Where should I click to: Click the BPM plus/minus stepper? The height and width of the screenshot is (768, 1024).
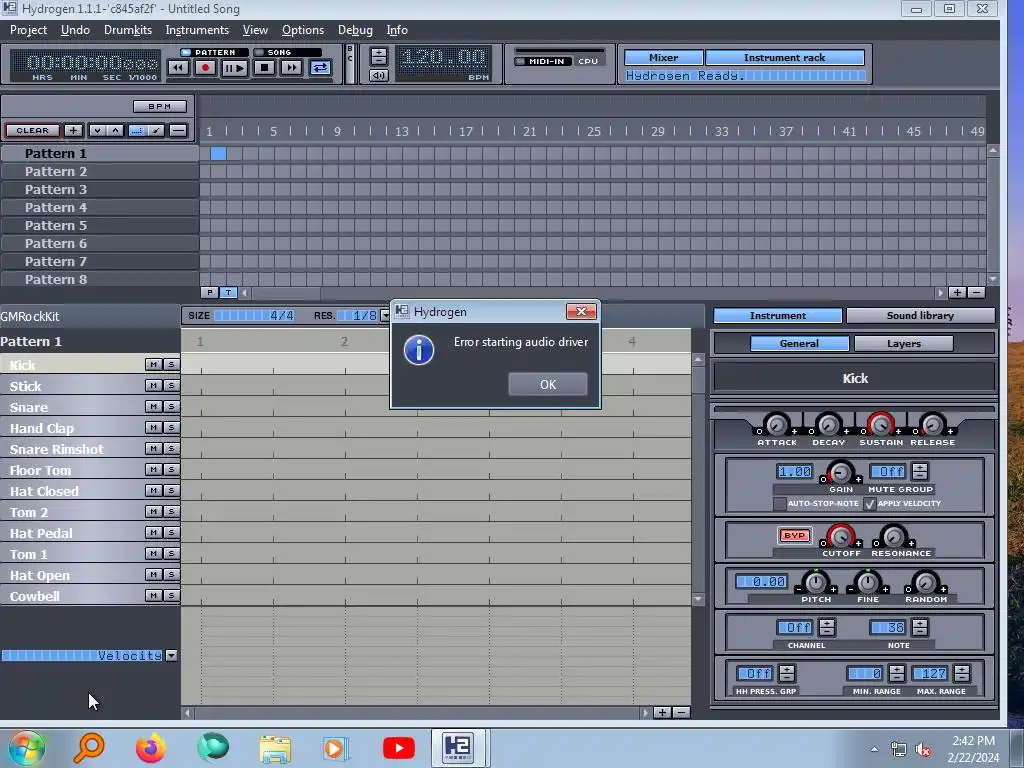(379, 56)
